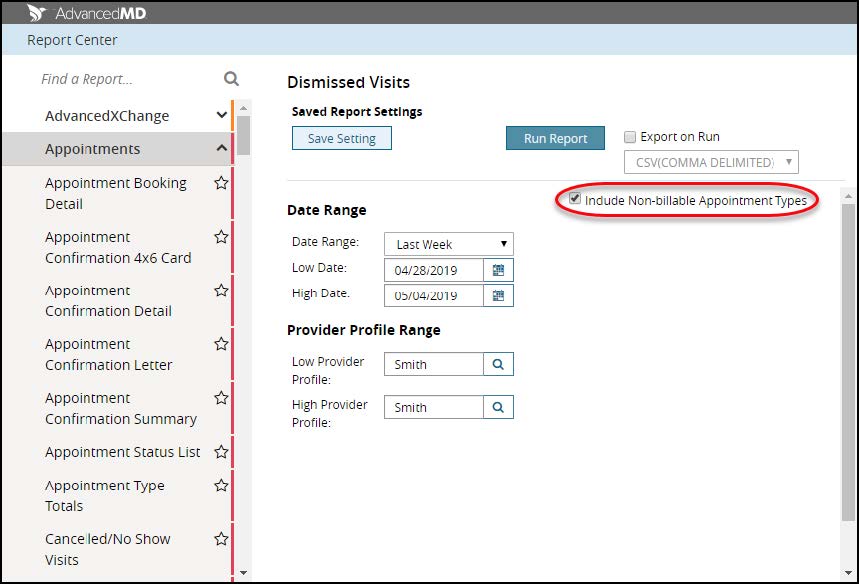Viewport: 859px width, 584px height.
Task: Open Appointment Confirmation Letter report
Action: (108, 354)
